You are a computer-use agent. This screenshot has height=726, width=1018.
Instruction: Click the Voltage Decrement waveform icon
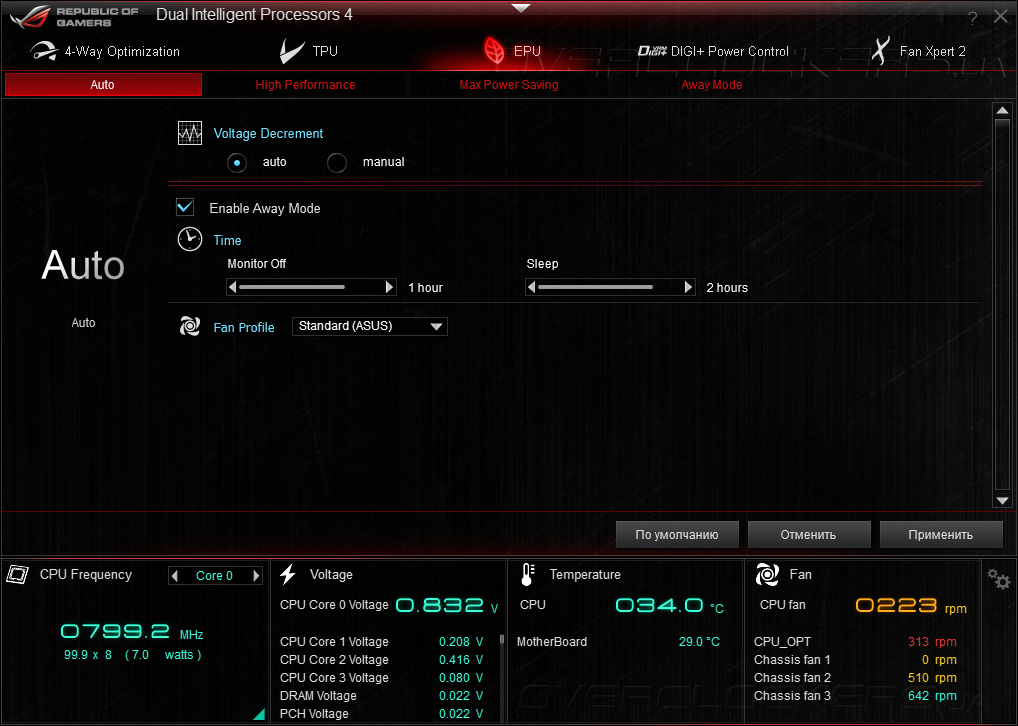[x=190, y=133]
